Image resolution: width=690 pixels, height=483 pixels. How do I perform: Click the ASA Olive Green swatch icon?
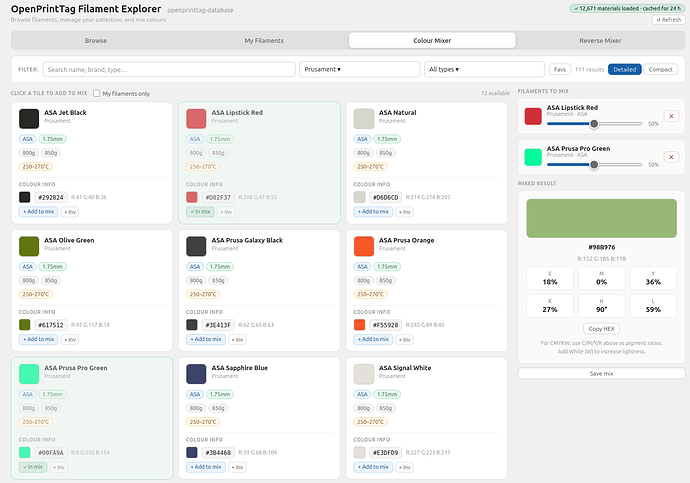pyautogui.click(x=29, y=246)
